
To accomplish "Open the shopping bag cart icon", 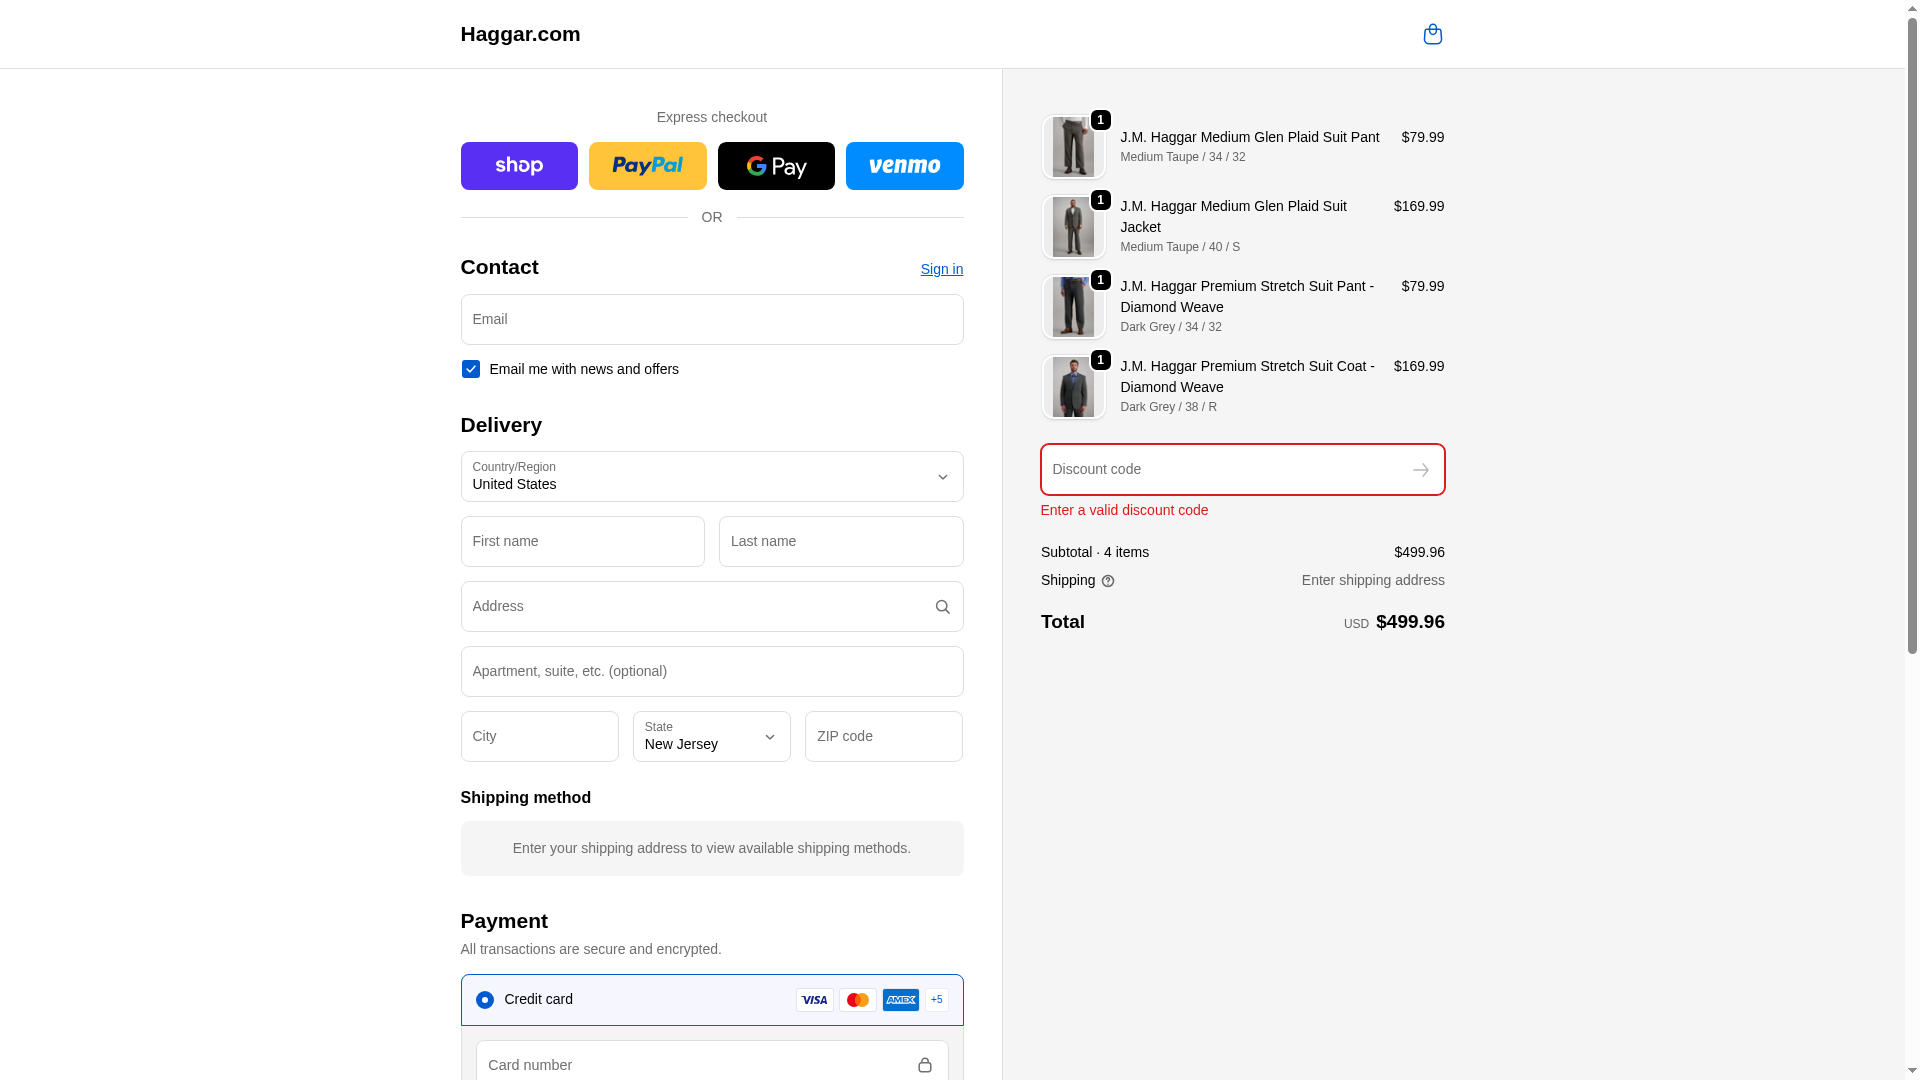I will pos(1432,34).
